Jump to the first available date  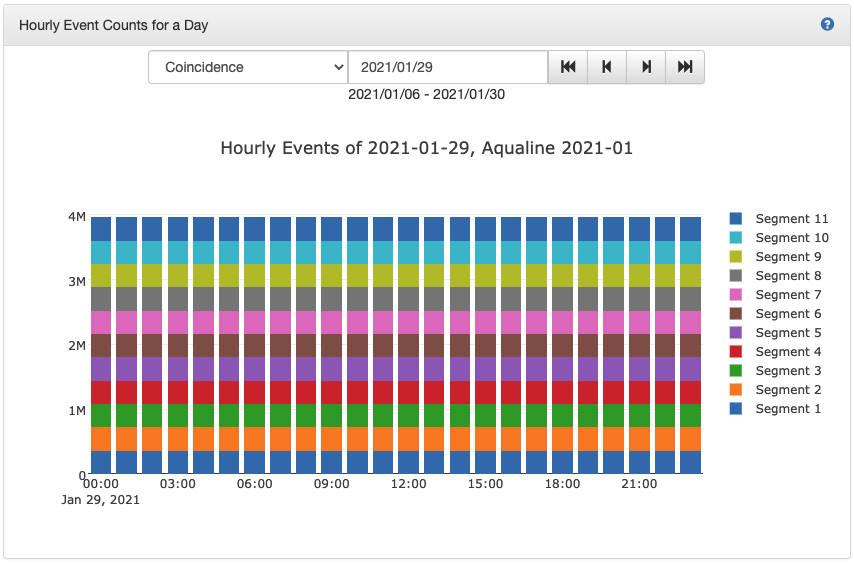pyautogui.click(x=568, y=67)
